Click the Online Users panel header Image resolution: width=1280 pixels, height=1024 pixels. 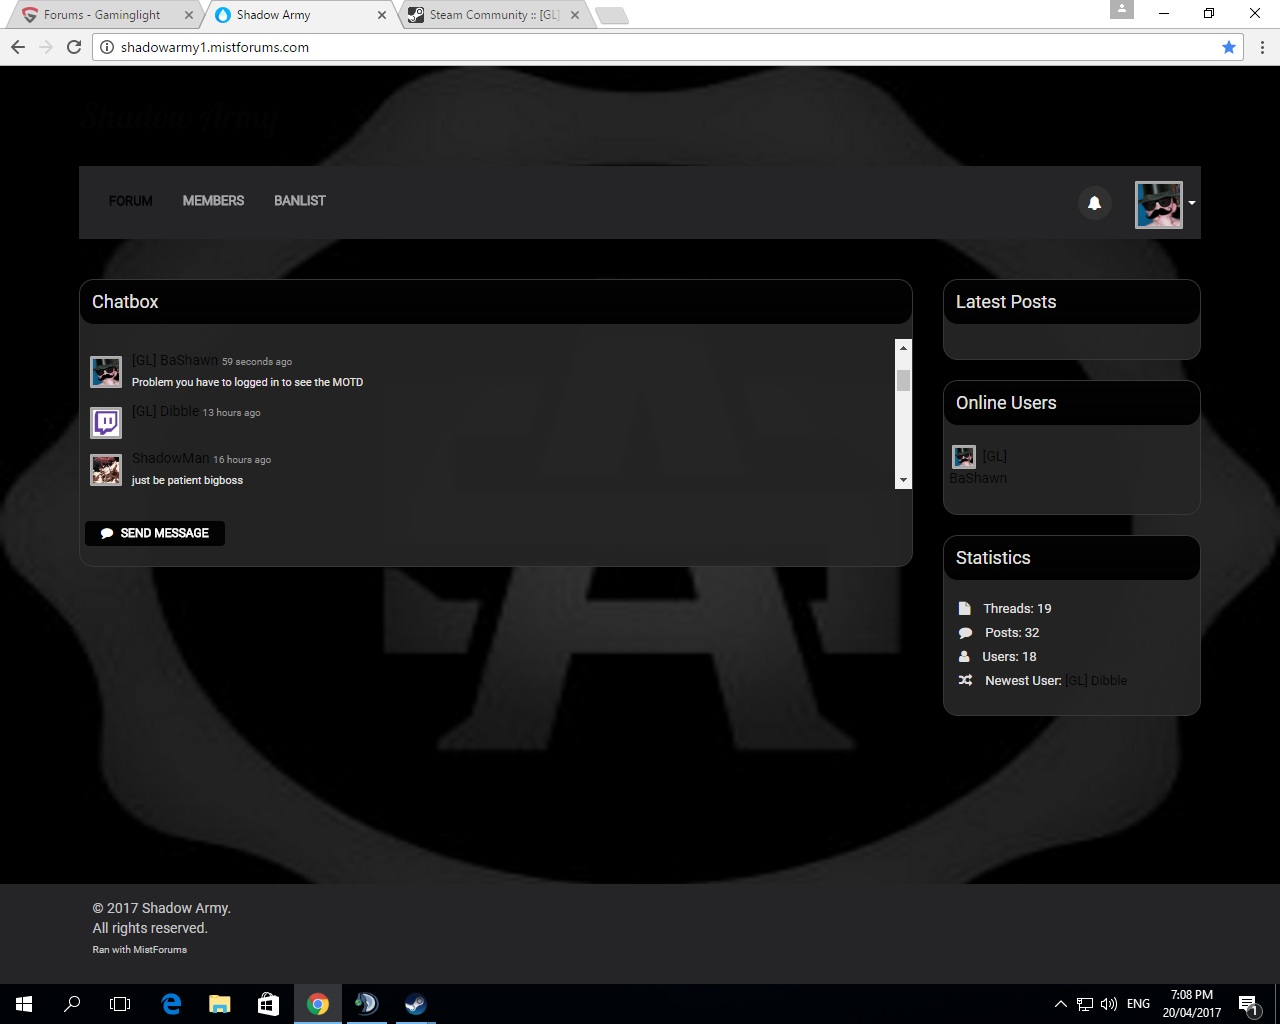point(1072,403)
